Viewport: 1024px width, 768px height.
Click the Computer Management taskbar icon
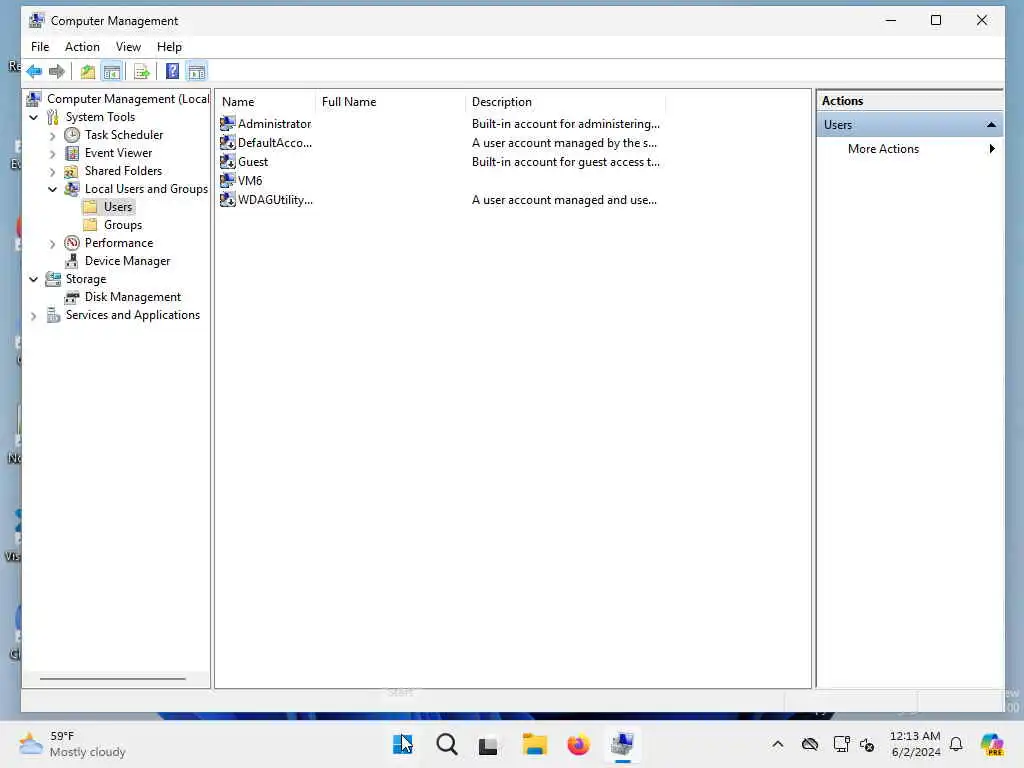[622, 744]
